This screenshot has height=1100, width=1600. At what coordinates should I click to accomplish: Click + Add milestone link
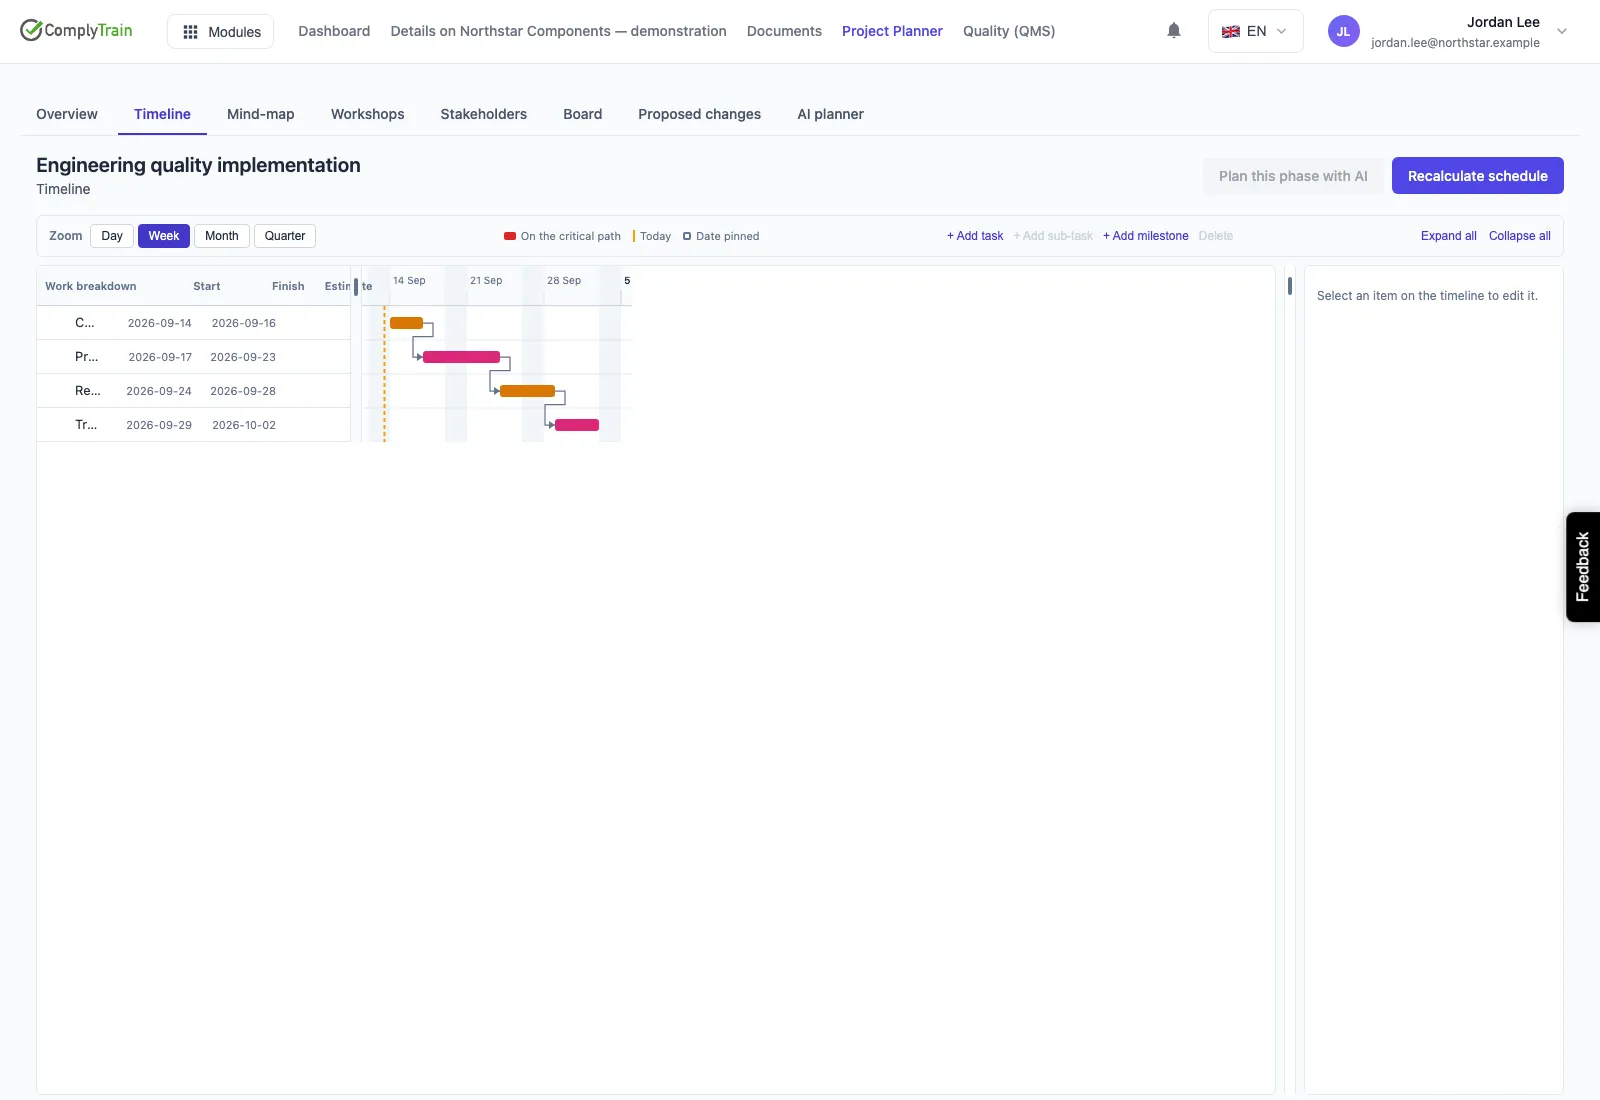pyautogui.click(x=1146, y=236)
